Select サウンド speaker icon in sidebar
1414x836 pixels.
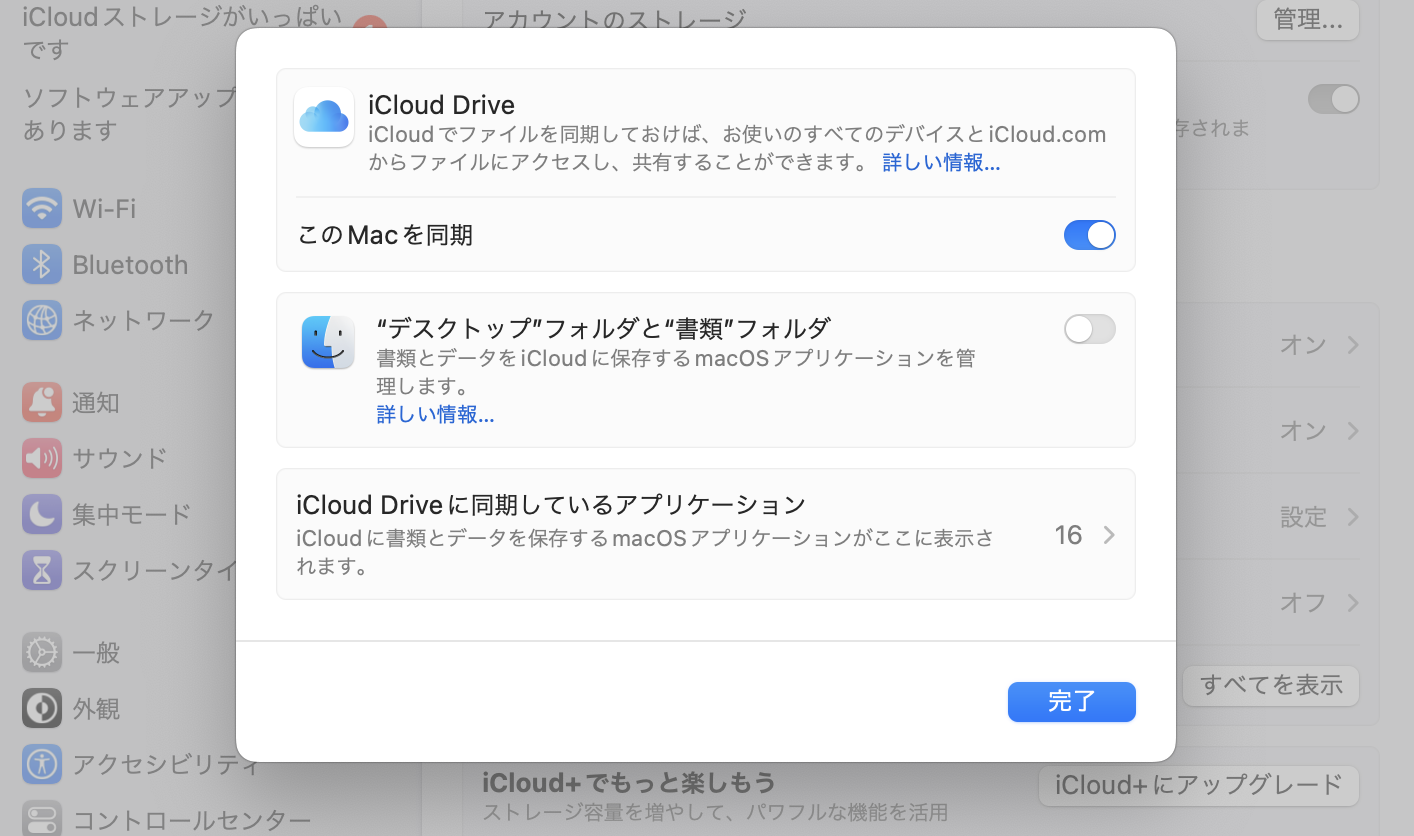[42, 458]
